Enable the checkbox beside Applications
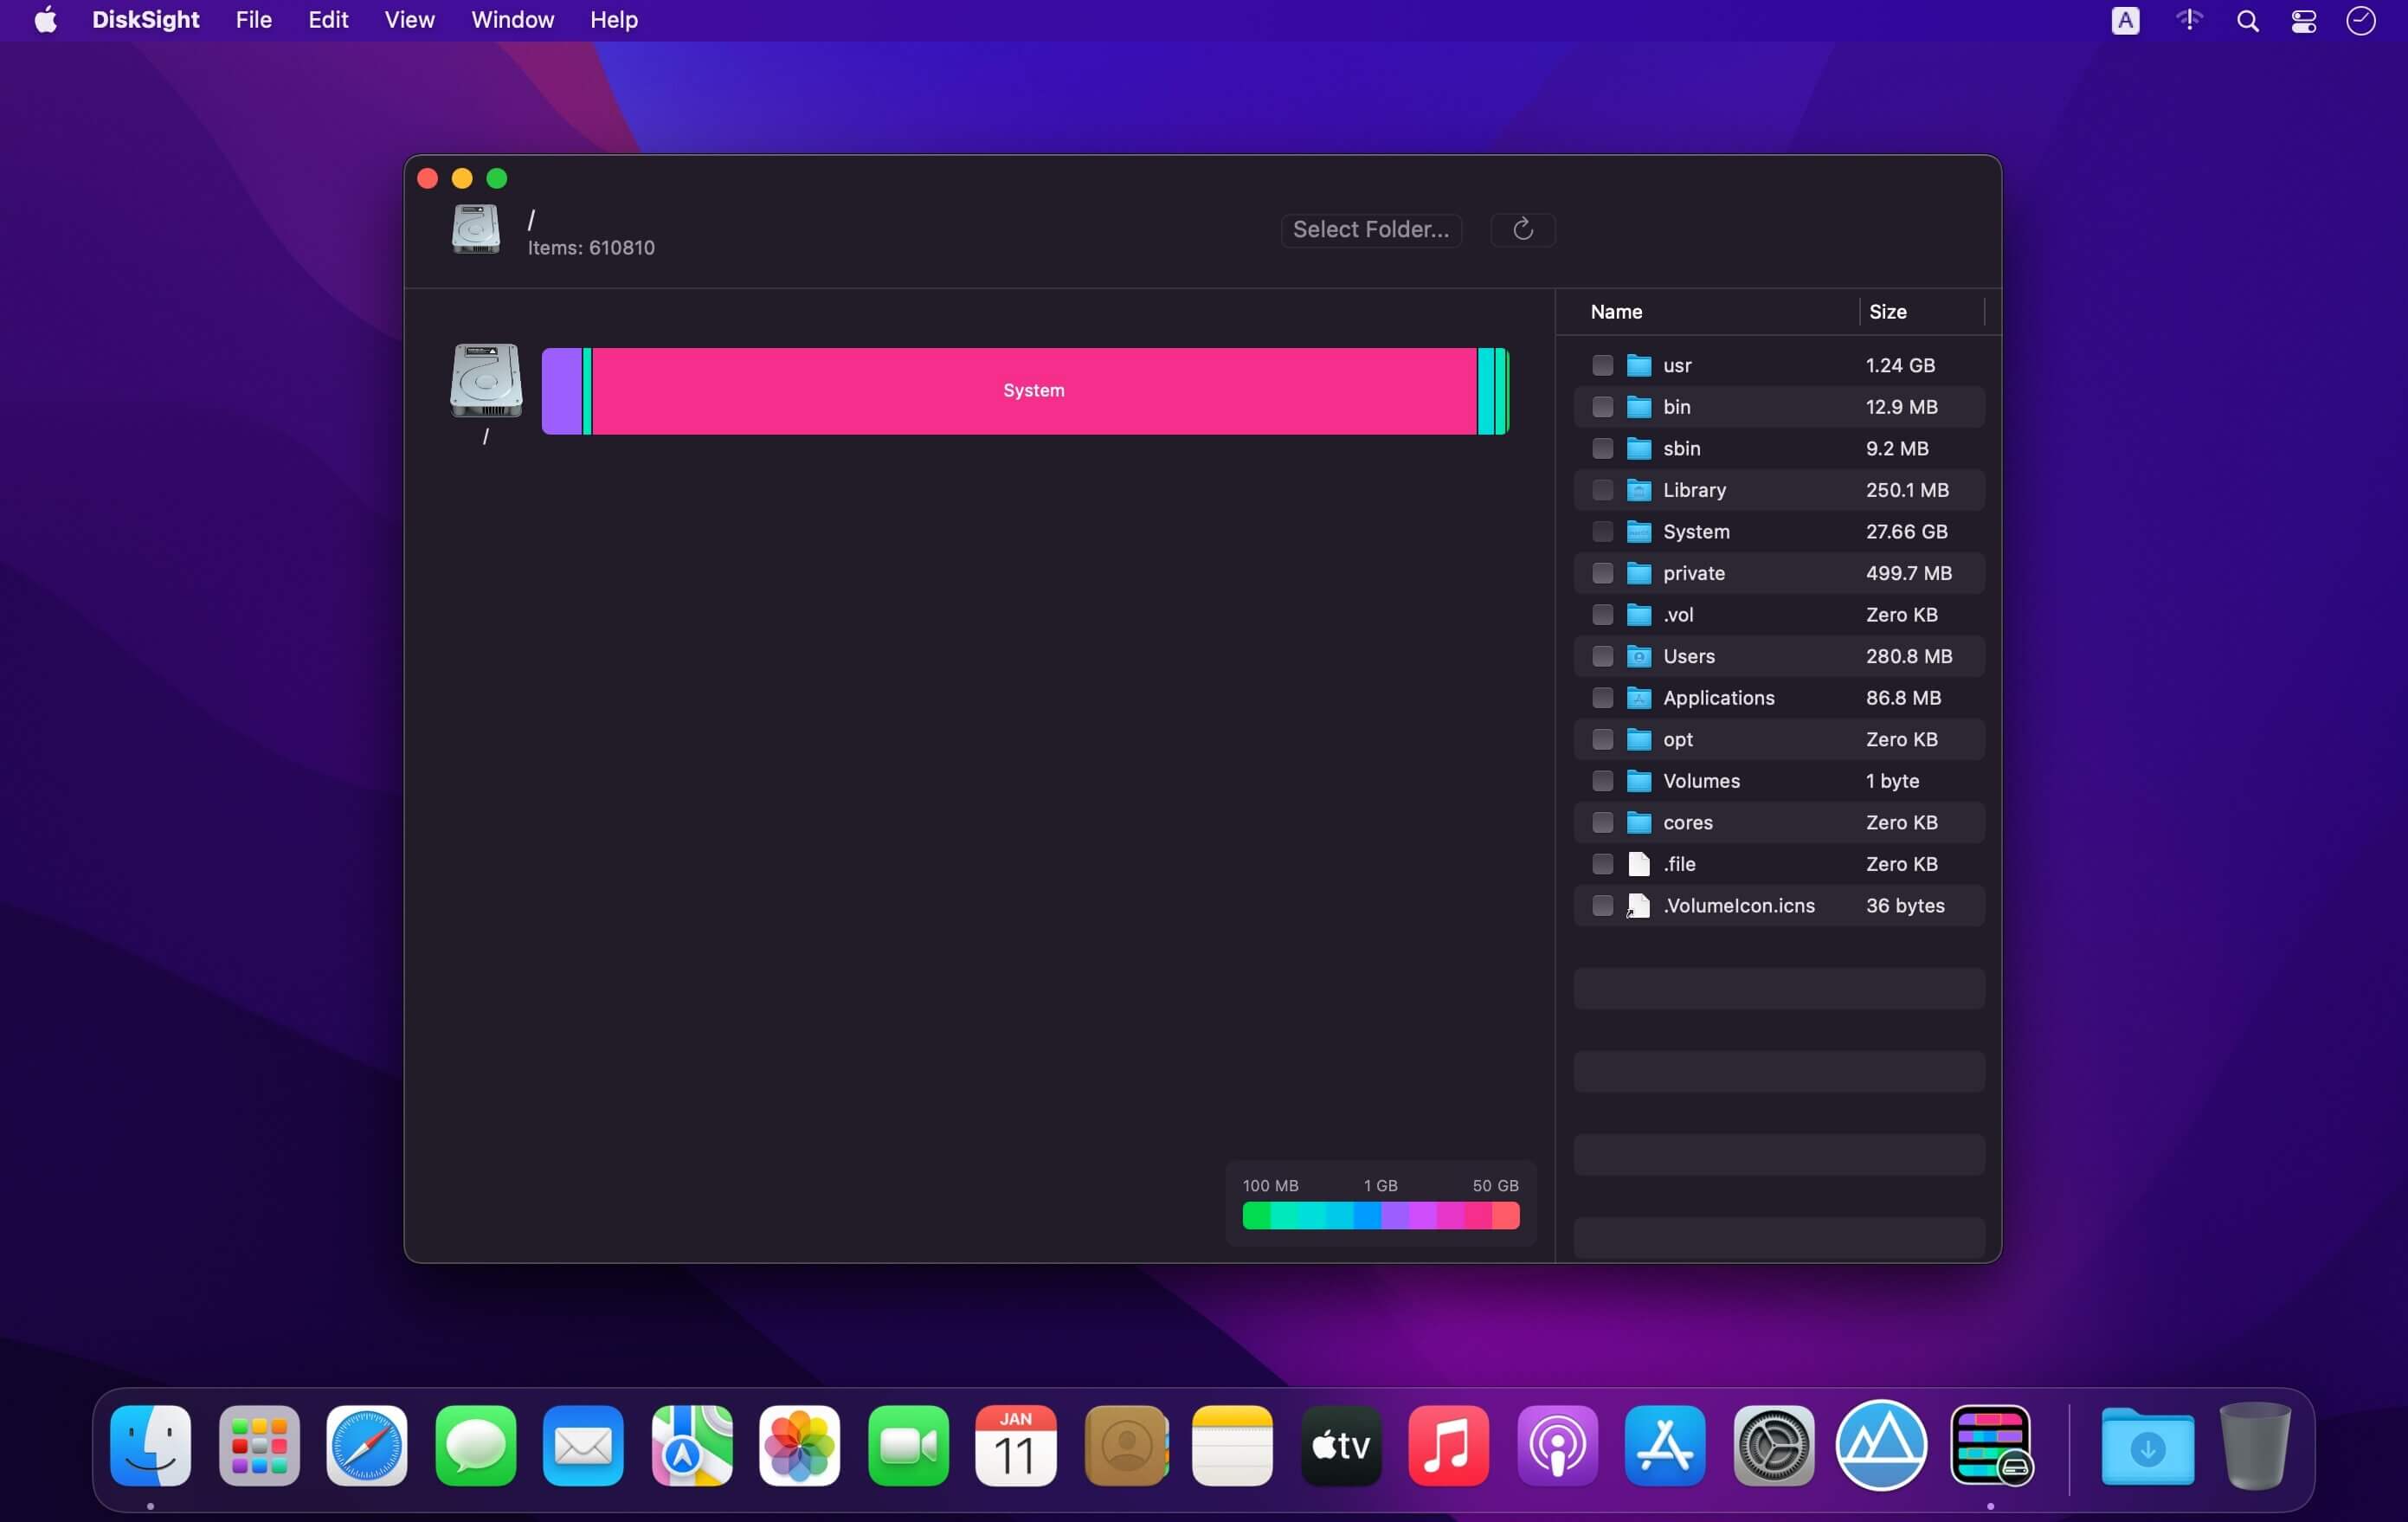The image size is (2408, 1522). tap(1602, 698)
